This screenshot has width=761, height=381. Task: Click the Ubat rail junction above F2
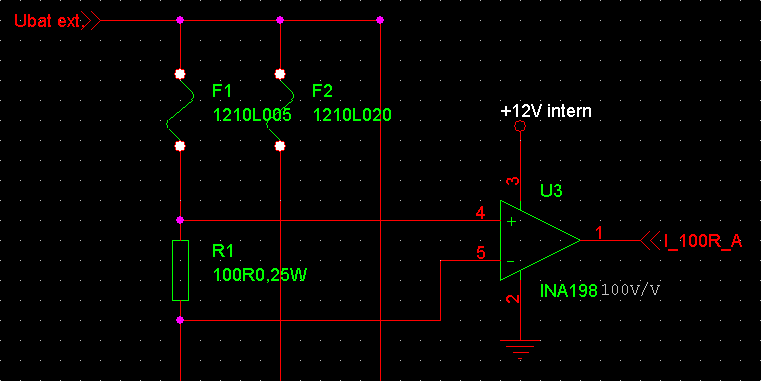coord(280,20)
